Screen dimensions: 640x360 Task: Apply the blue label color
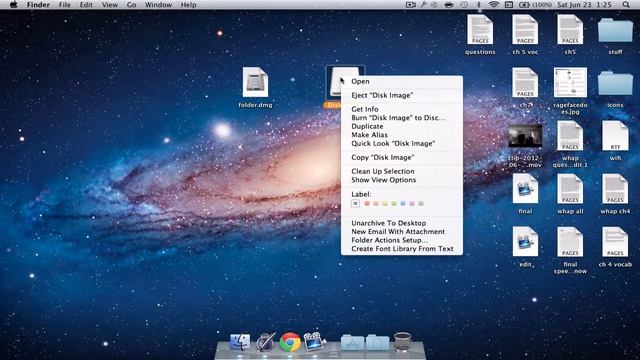403,203
